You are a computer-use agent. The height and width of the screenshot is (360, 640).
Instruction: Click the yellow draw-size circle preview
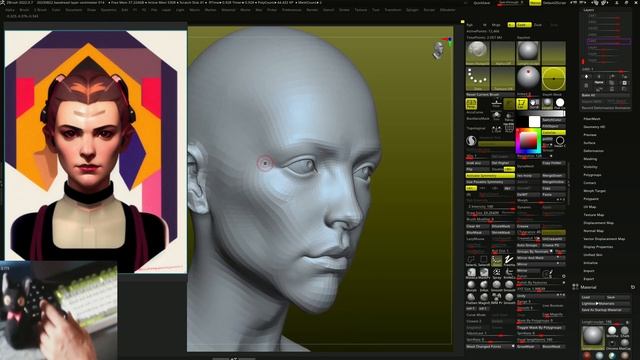(553, 79)
